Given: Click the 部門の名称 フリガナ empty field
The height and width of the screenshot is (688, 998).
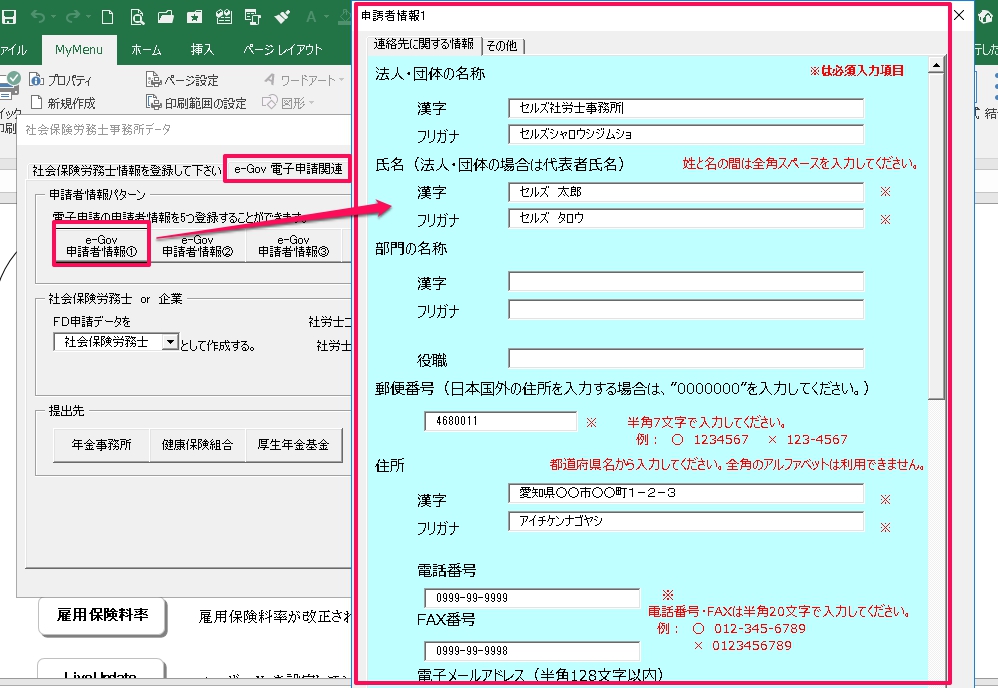Looking at the screenshot, I should 686,309.
